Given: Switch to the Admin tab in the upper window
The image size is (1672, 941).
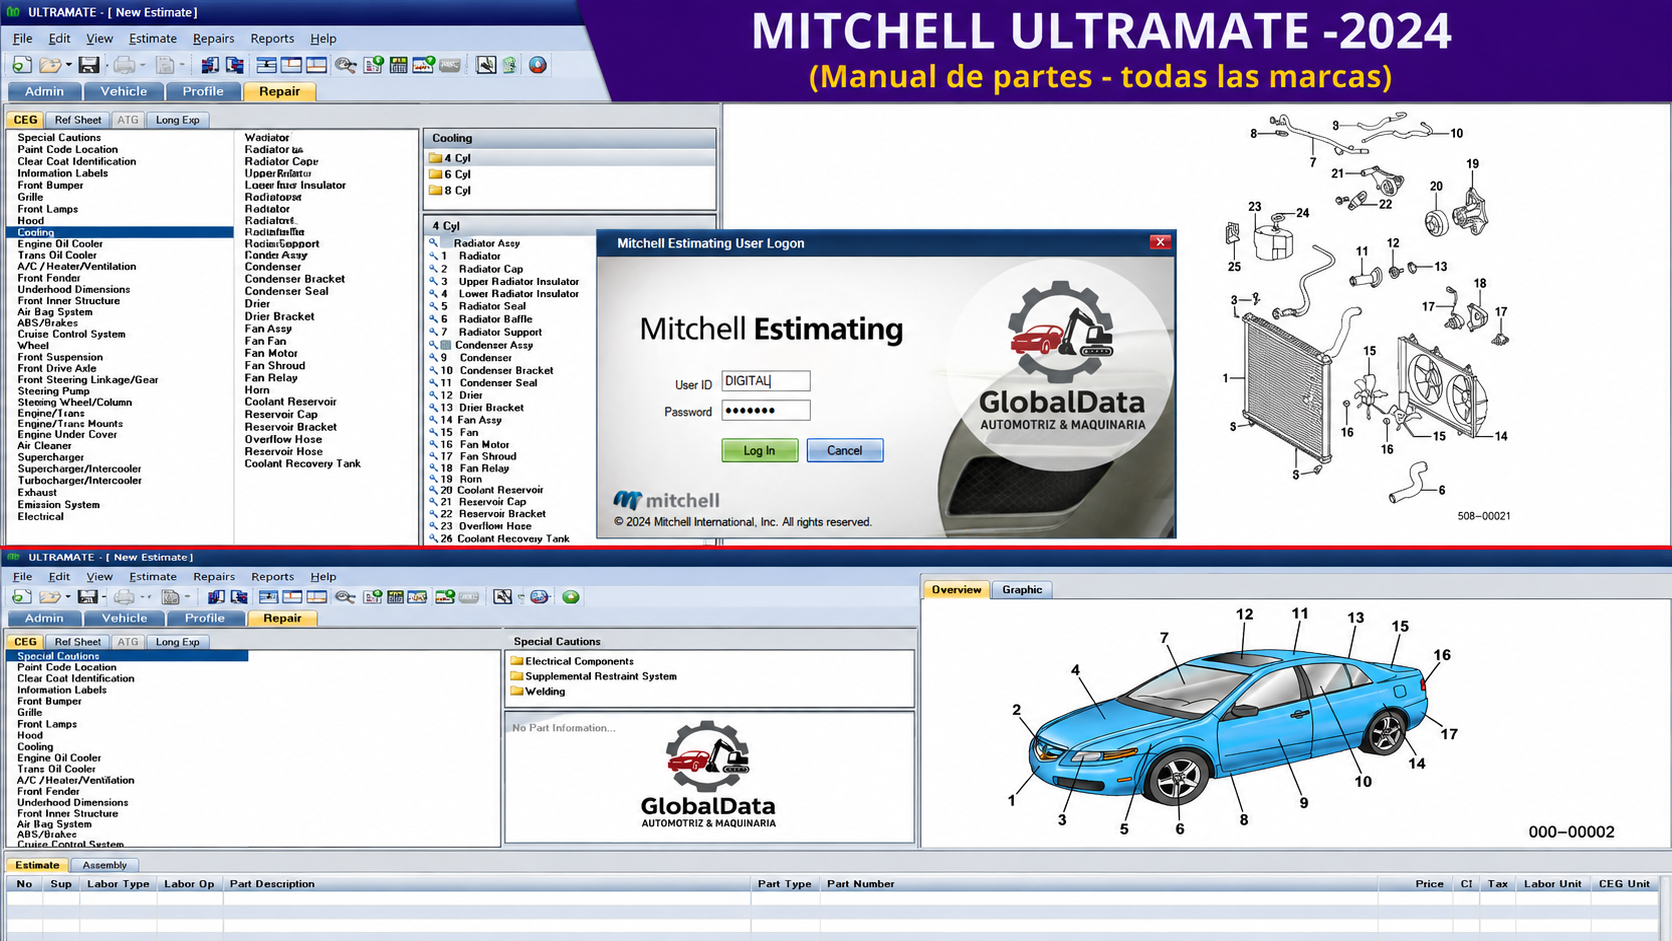Looking at the screenshot, I should 44,91.
